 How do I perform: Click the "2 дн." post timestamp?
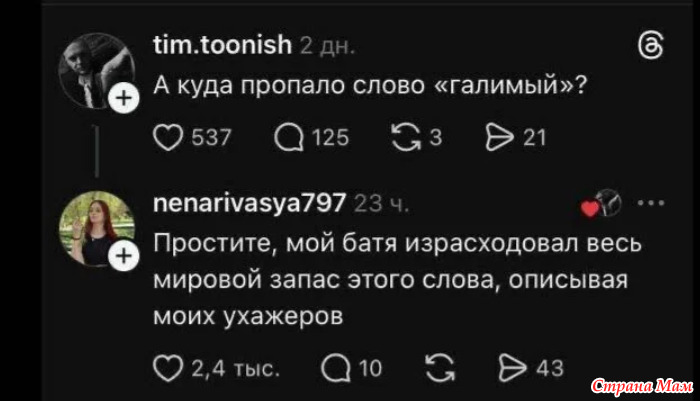click(327, 46)
